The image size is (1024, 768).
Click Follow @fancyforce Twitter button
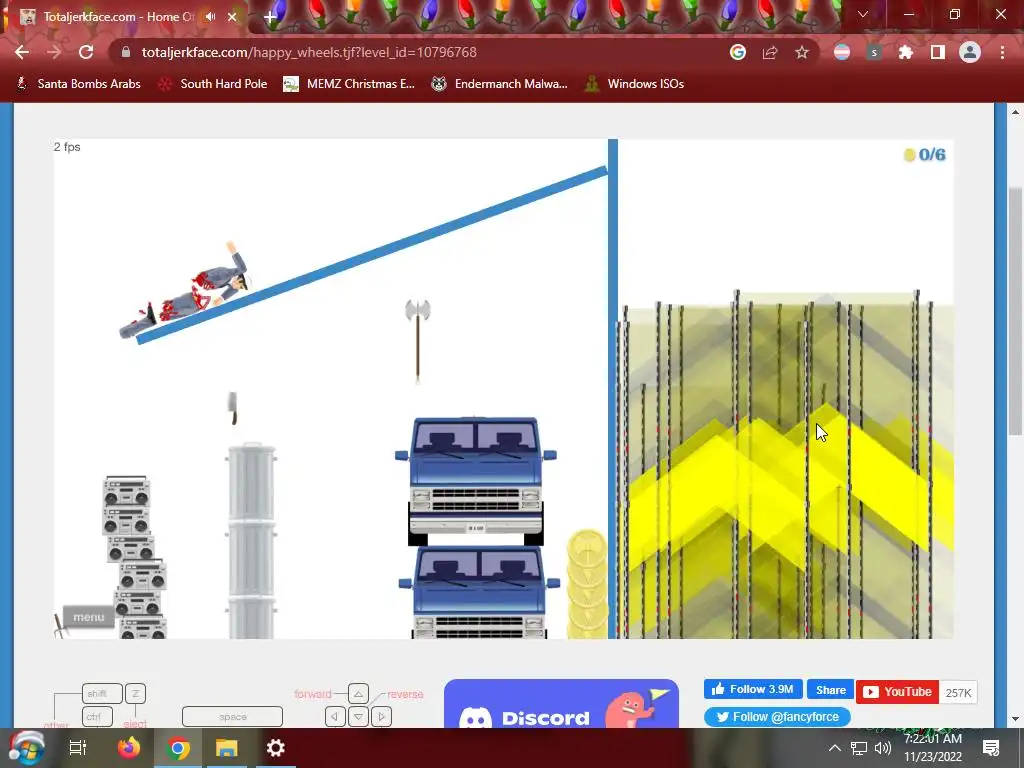point(777,717)
